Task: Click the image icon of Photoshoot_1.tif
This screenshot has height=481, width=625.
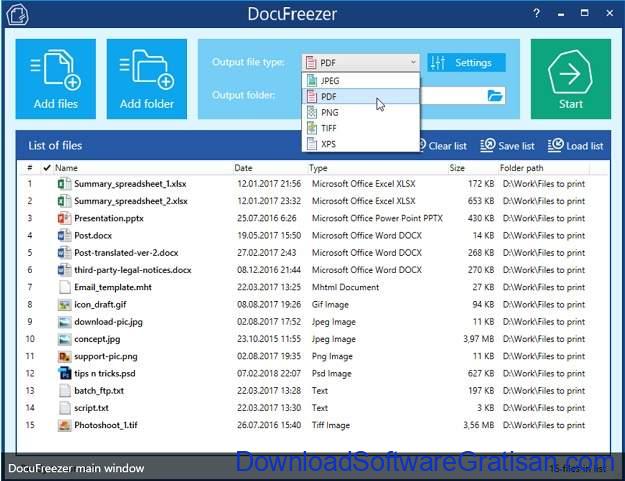Action: pos(64,425)
